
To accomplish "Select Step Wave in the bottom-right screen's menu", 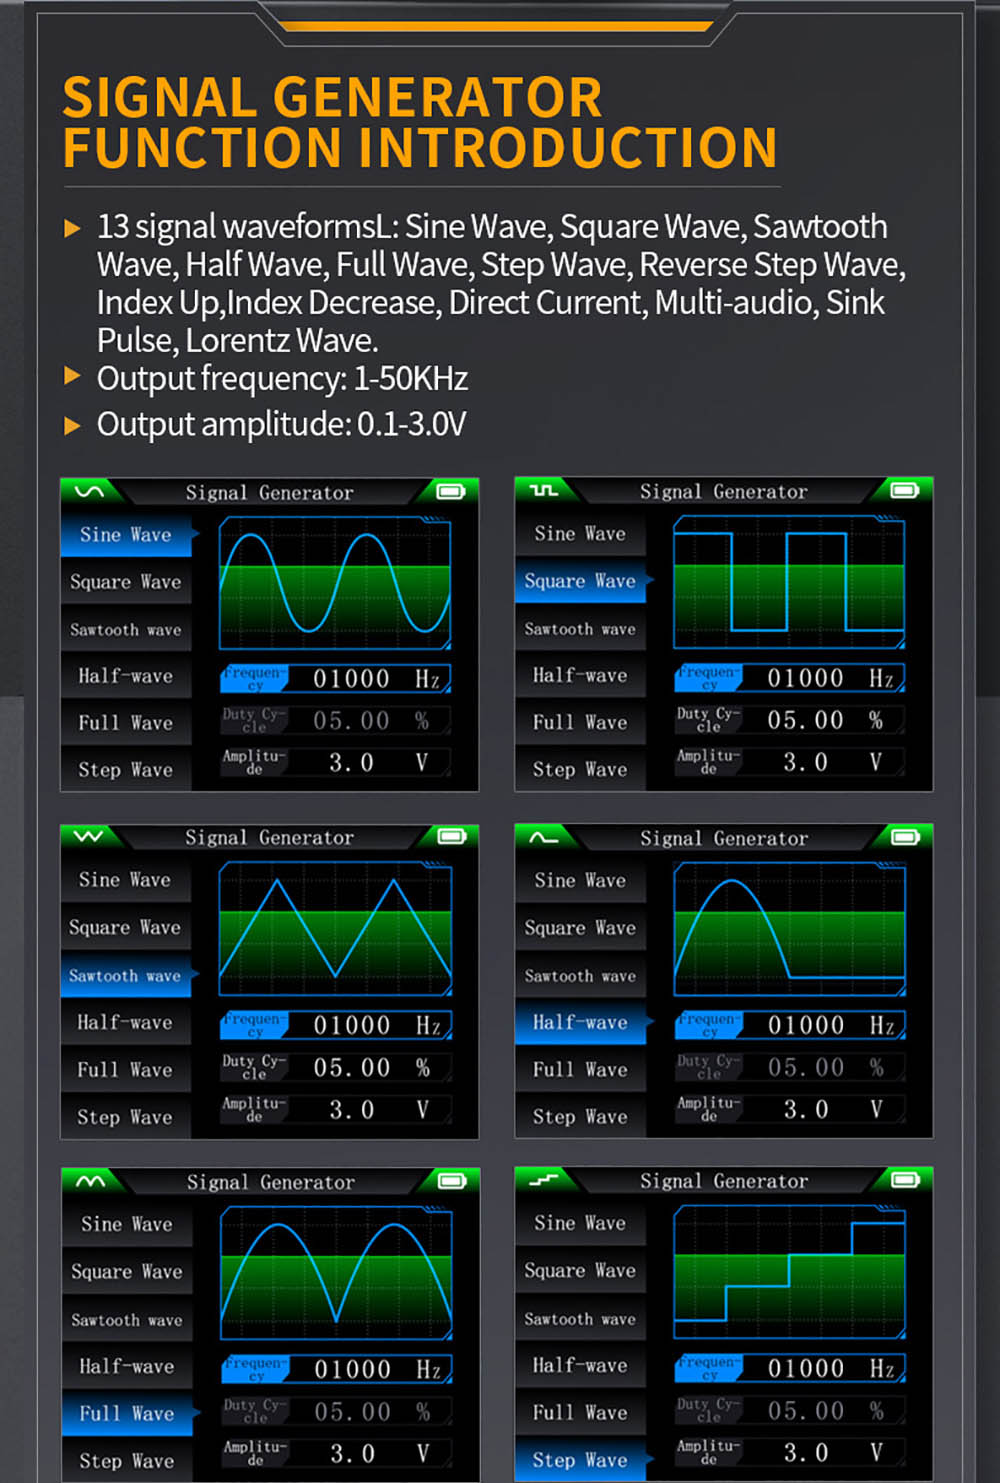I will pyautogui.click(x=580, y=1458).
